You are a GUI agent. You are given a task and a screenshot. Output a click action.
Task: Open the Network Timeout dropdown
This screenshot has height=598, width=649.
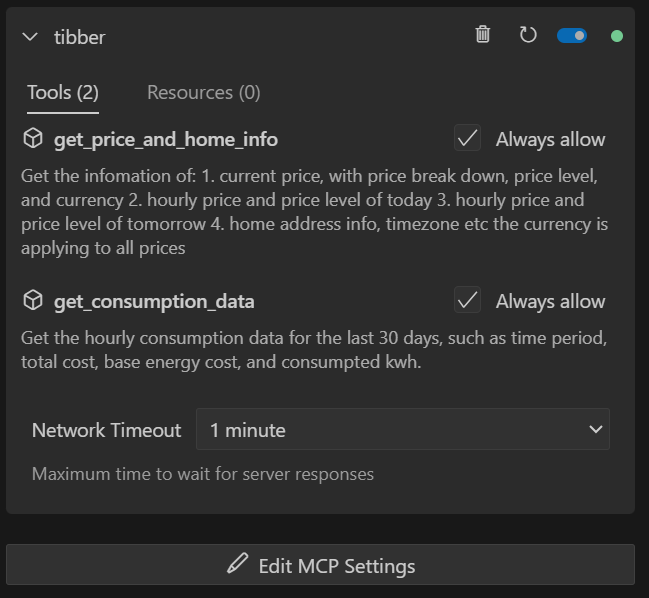[x=402, y=430]
